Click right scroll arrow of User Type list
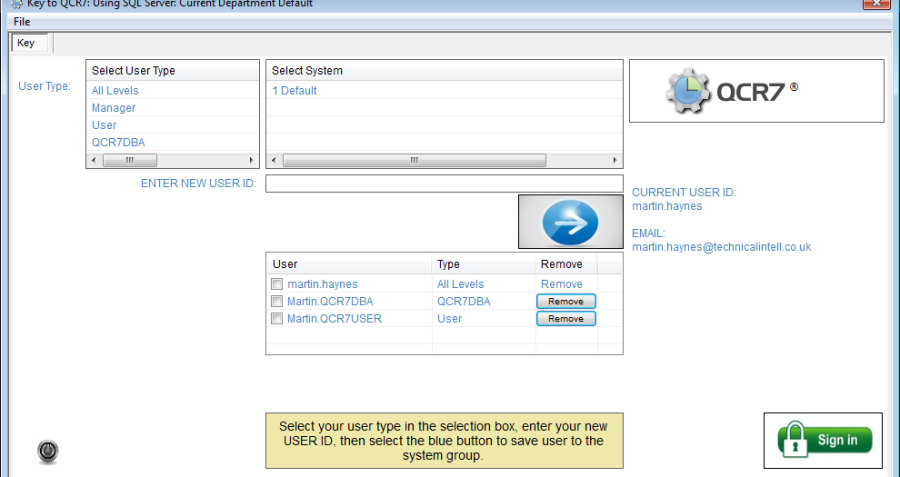Image resolution: width=900 pixels, height=477 pixels. [252, 161]
